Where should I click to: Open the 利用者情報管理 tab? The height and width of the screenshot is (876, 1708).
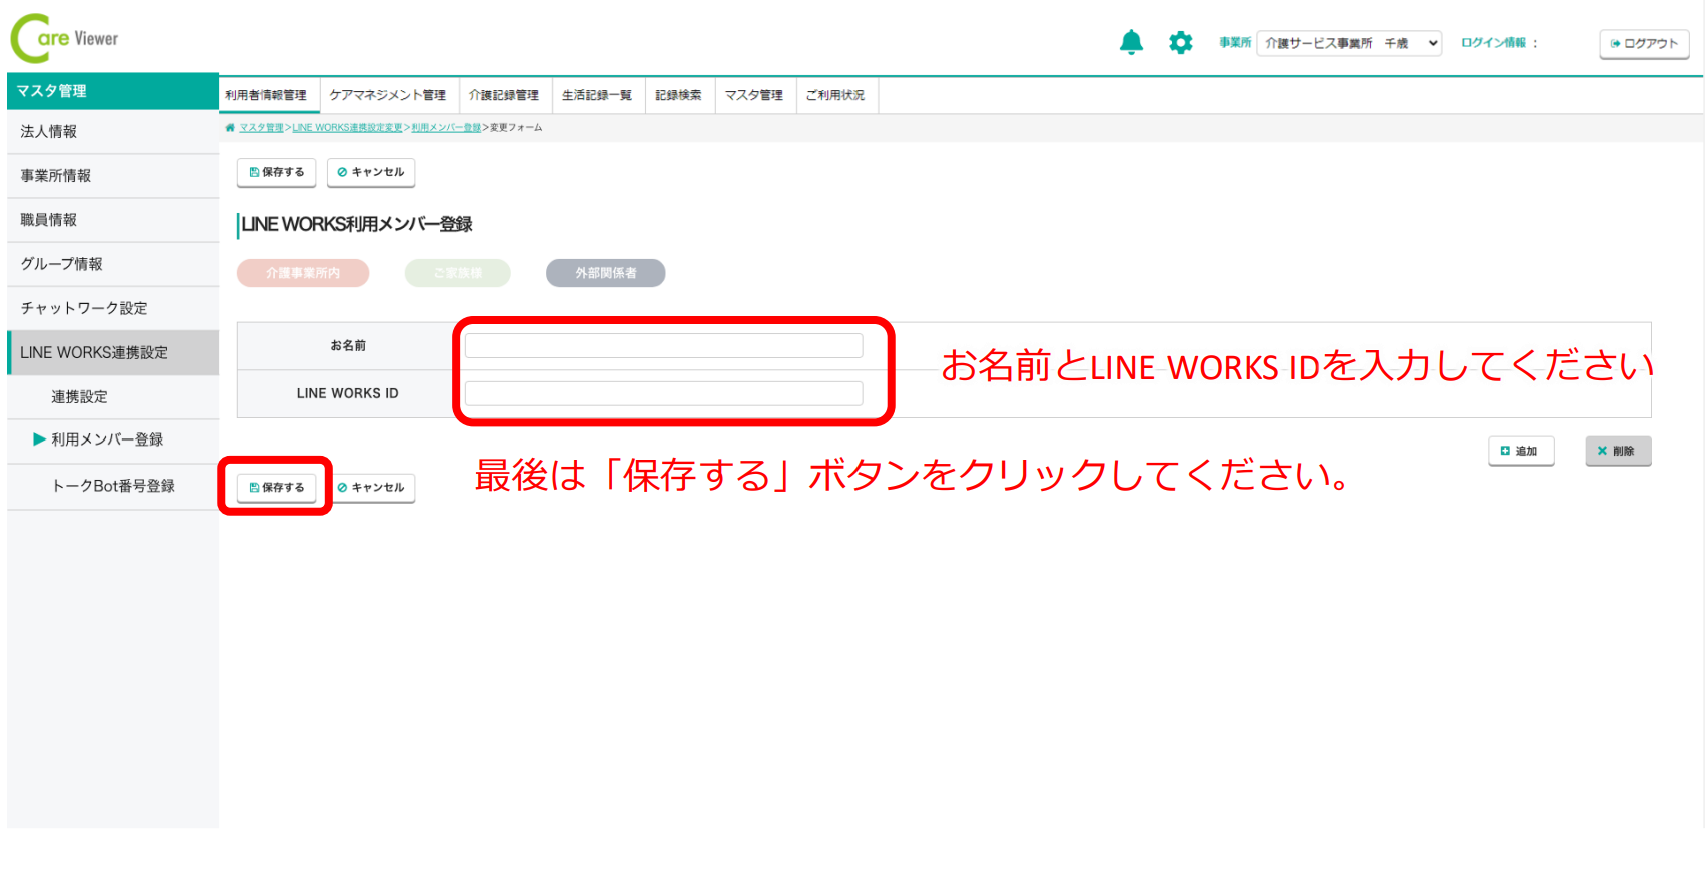pyautogui.click(x=266, y=95)
